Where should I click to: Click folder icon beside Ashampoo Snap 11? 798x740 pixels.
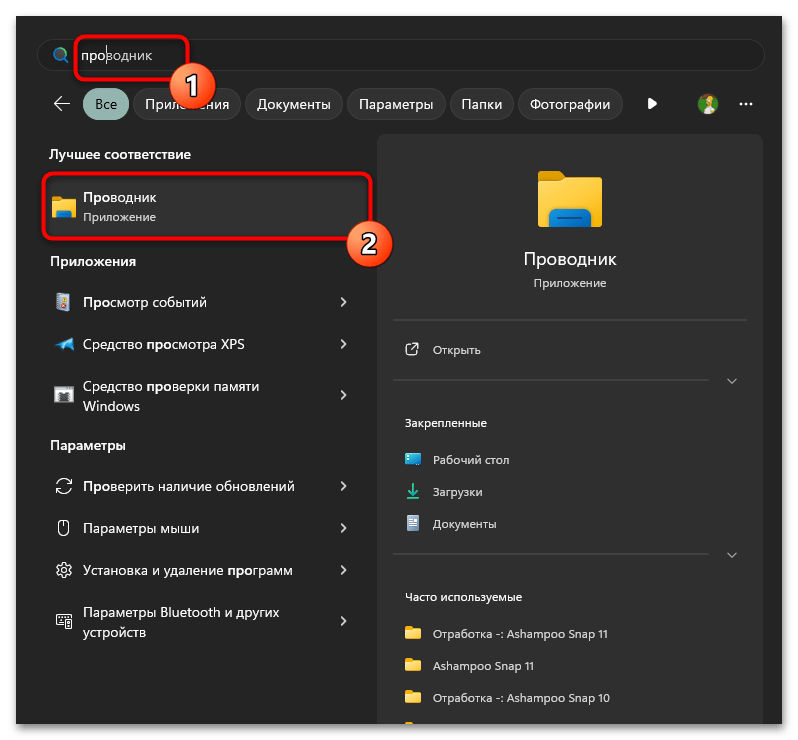click(413, 665)
